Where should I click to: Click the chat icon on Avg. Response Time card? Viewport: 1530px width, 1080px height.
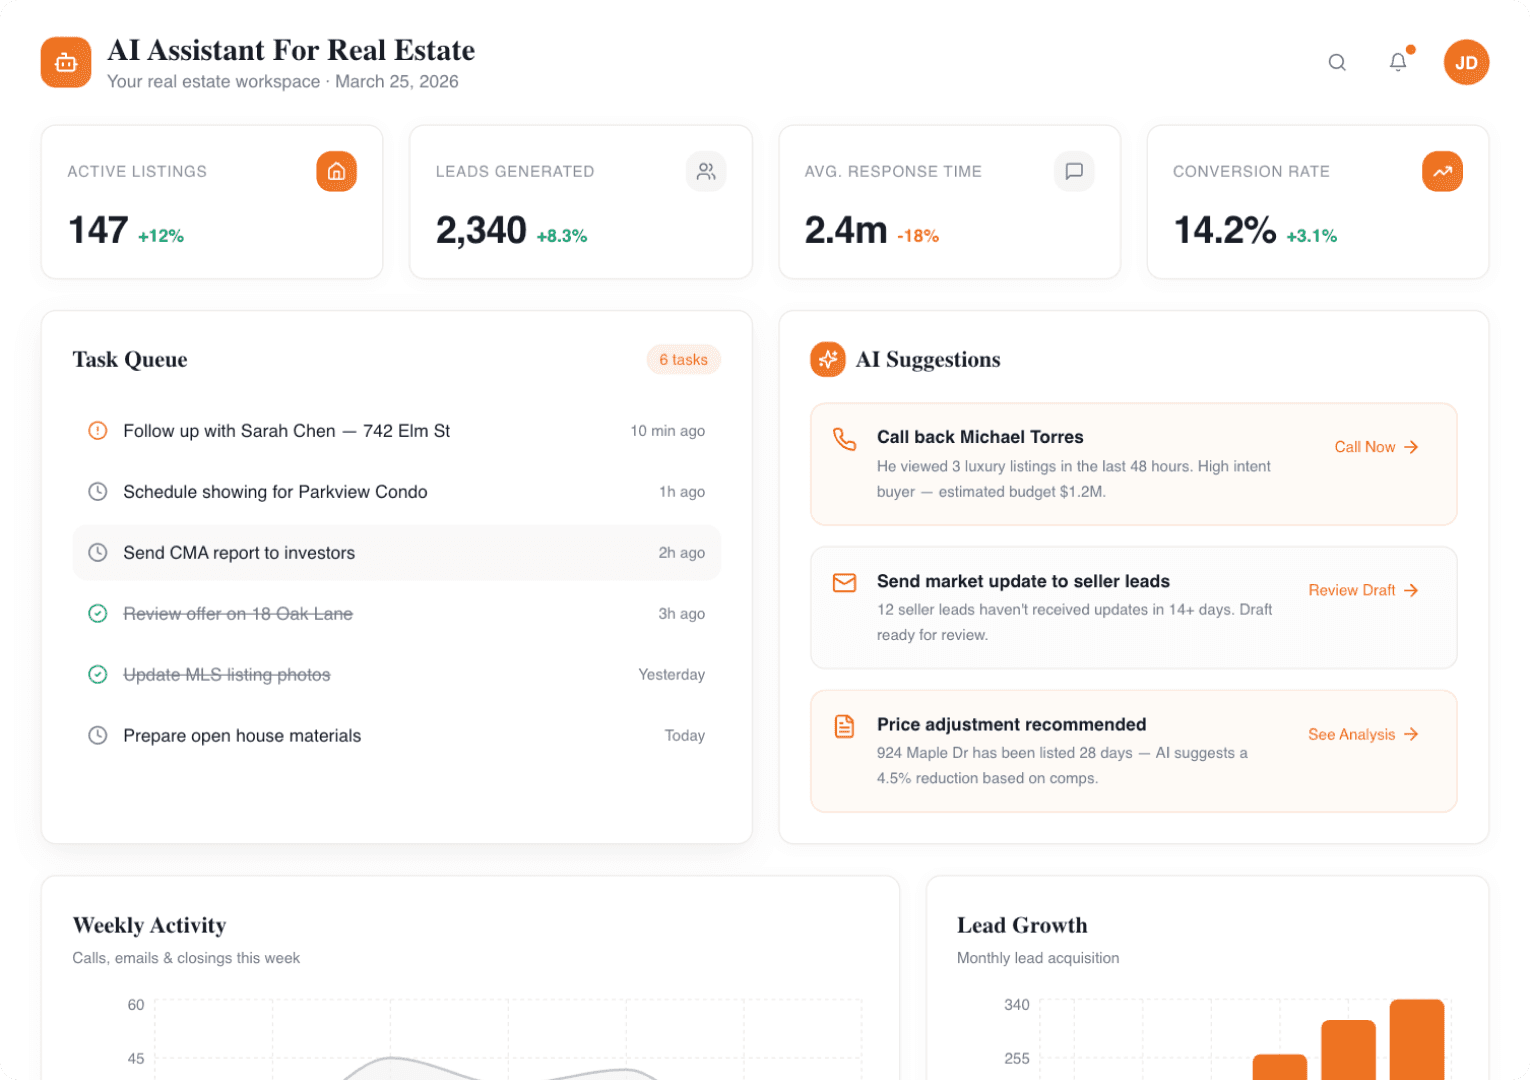click(x=1074, y=171)
